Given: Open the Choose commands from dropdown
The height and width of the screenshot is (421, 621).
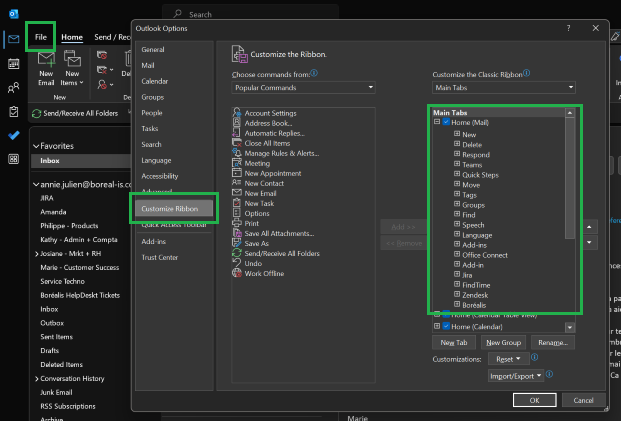Looking at the screenshot, I should point(303,88).
